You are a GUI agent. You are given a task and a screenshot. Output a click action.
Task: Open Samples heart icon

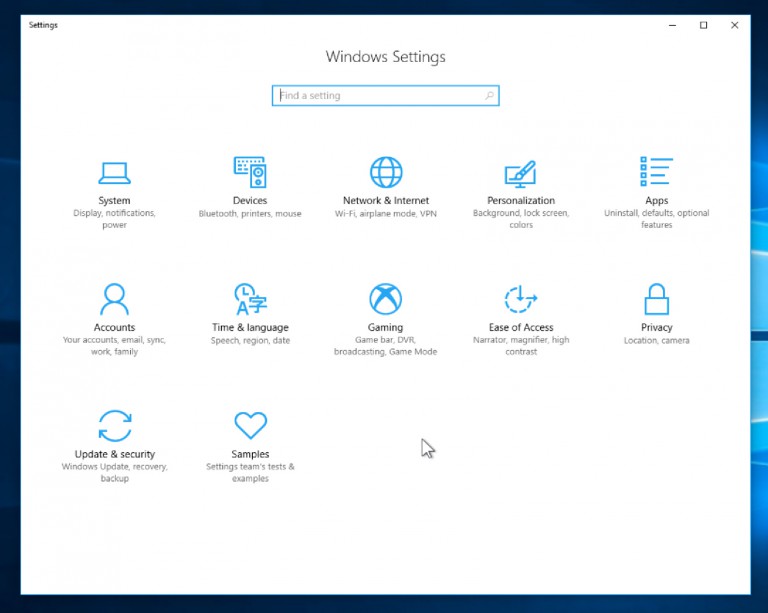(x=250, y=425)
